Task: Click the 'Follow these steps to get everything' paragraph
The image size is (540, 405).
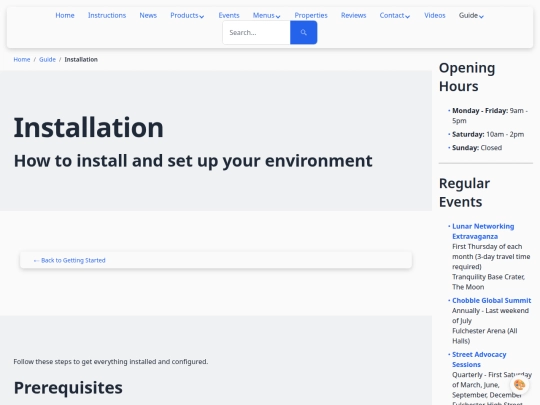Action: click(111, 362)
